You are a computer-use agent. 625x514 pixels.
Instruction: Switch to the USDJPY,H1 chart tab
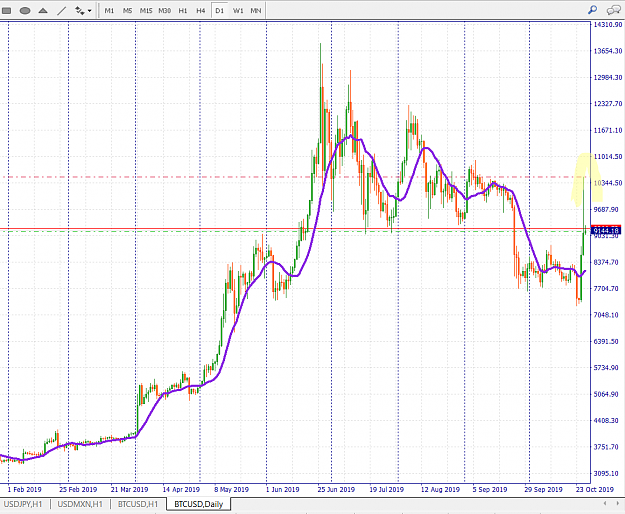pos(23,504)
